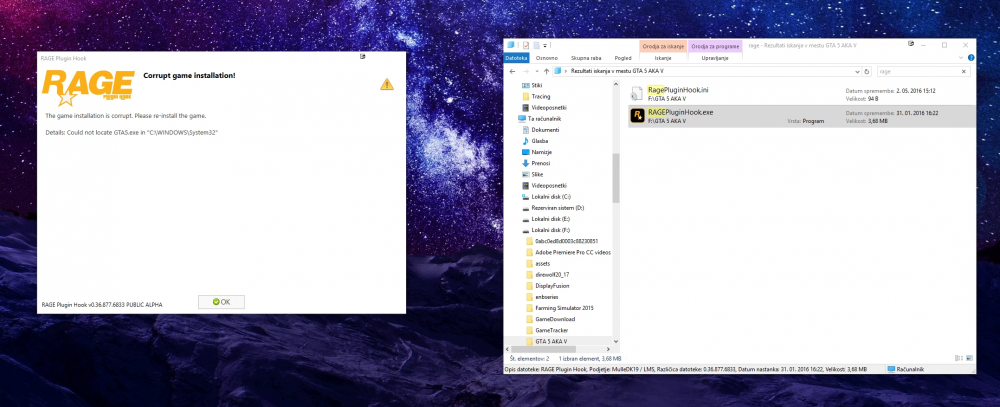Click the RAGEPluginHook.exe Rockstar icon
This screenshot has height=407, width=1000.
637,115
